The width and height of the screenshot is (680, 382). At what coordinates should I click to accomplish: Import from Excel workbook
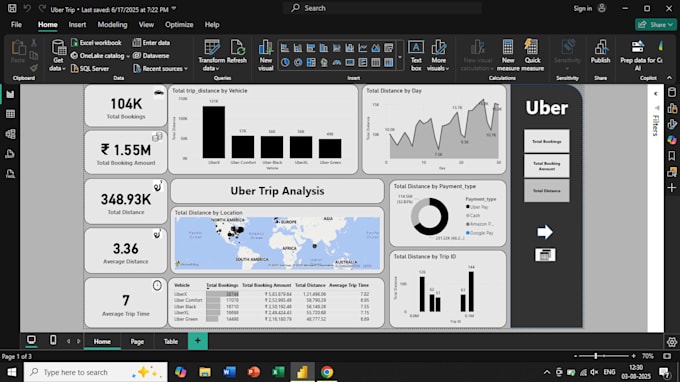[x=96, y=42]
